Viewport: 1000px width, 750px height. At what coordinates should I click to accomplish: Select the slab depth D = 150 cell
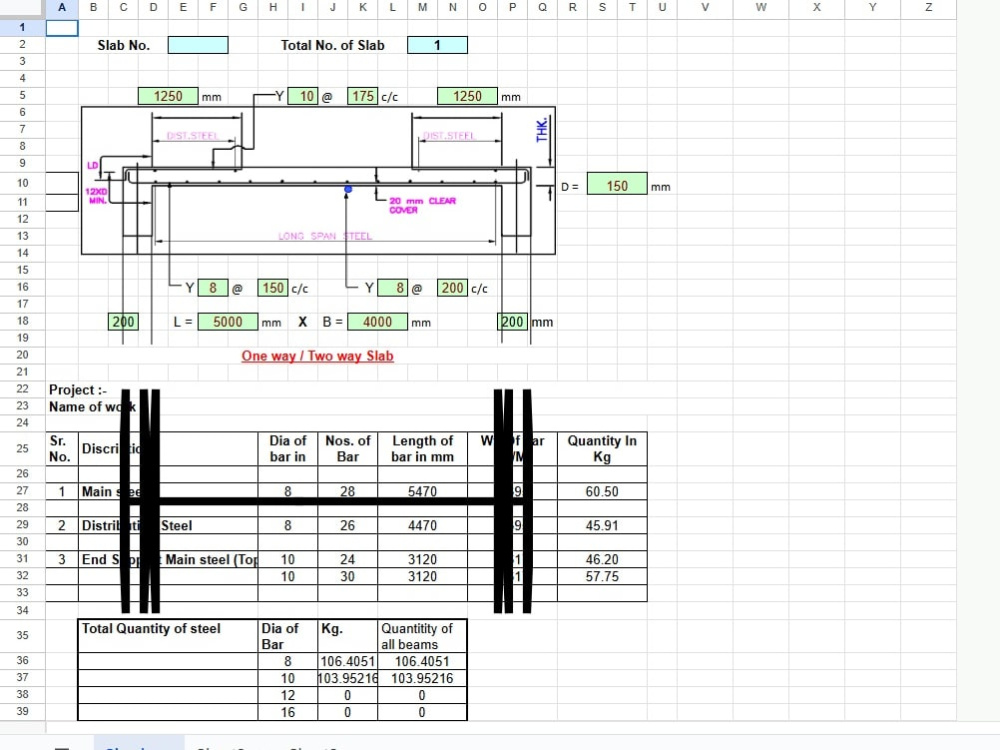click(617, 186)
